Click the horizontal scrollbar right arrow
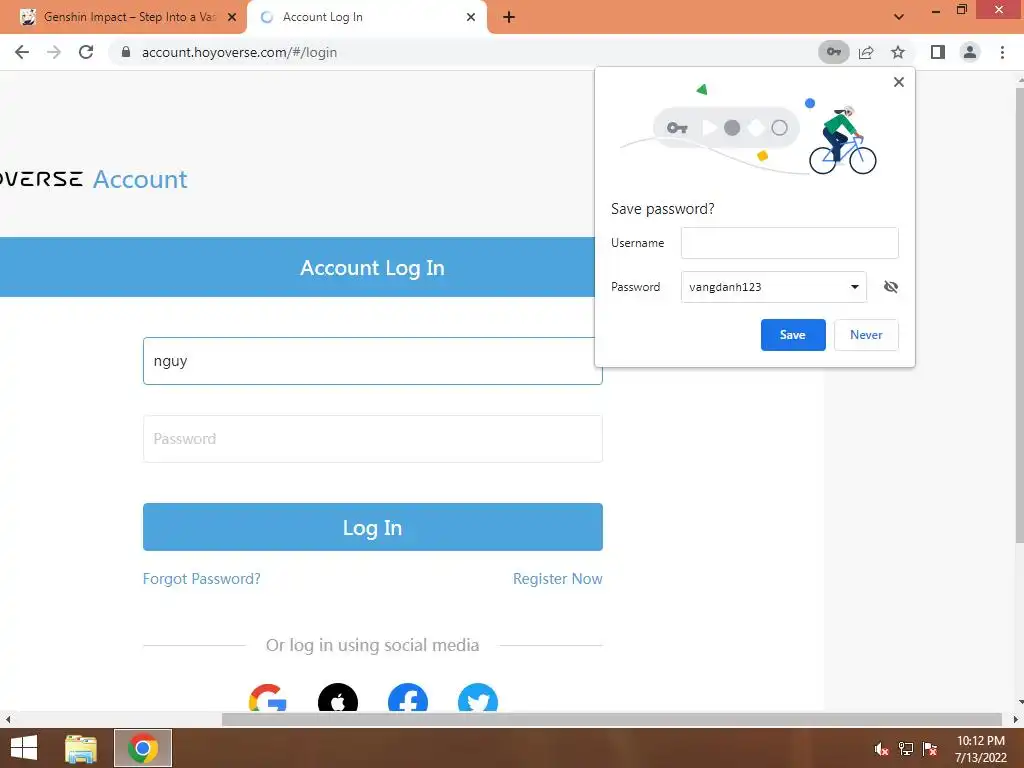The height and width of the screenshot is (768, 1024). (1016, 720)
